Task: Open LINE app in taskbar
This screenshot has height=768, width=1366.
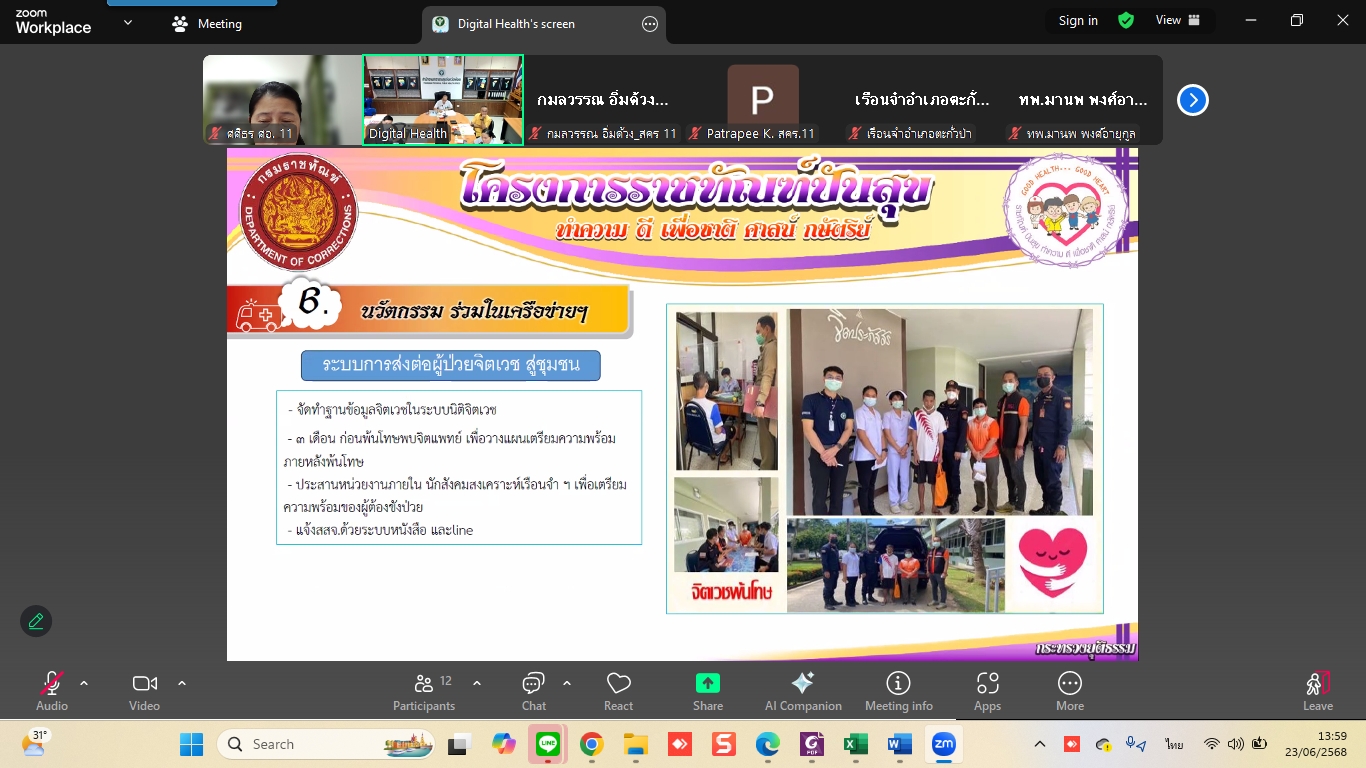Action: (548, 744)
